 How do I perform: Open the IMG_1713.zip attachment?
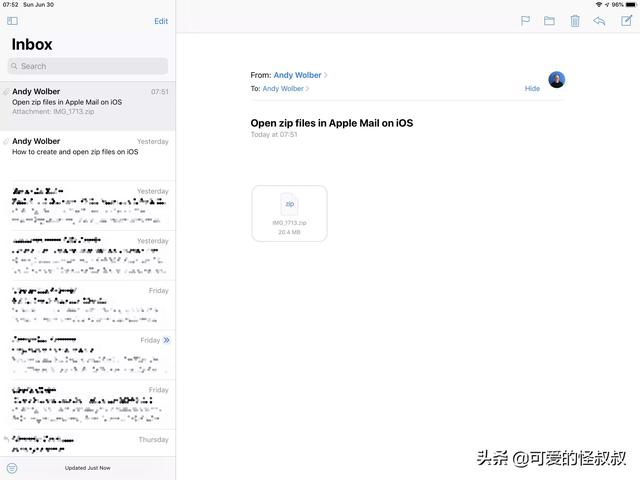pyautogui.click(x=289, y=213)
